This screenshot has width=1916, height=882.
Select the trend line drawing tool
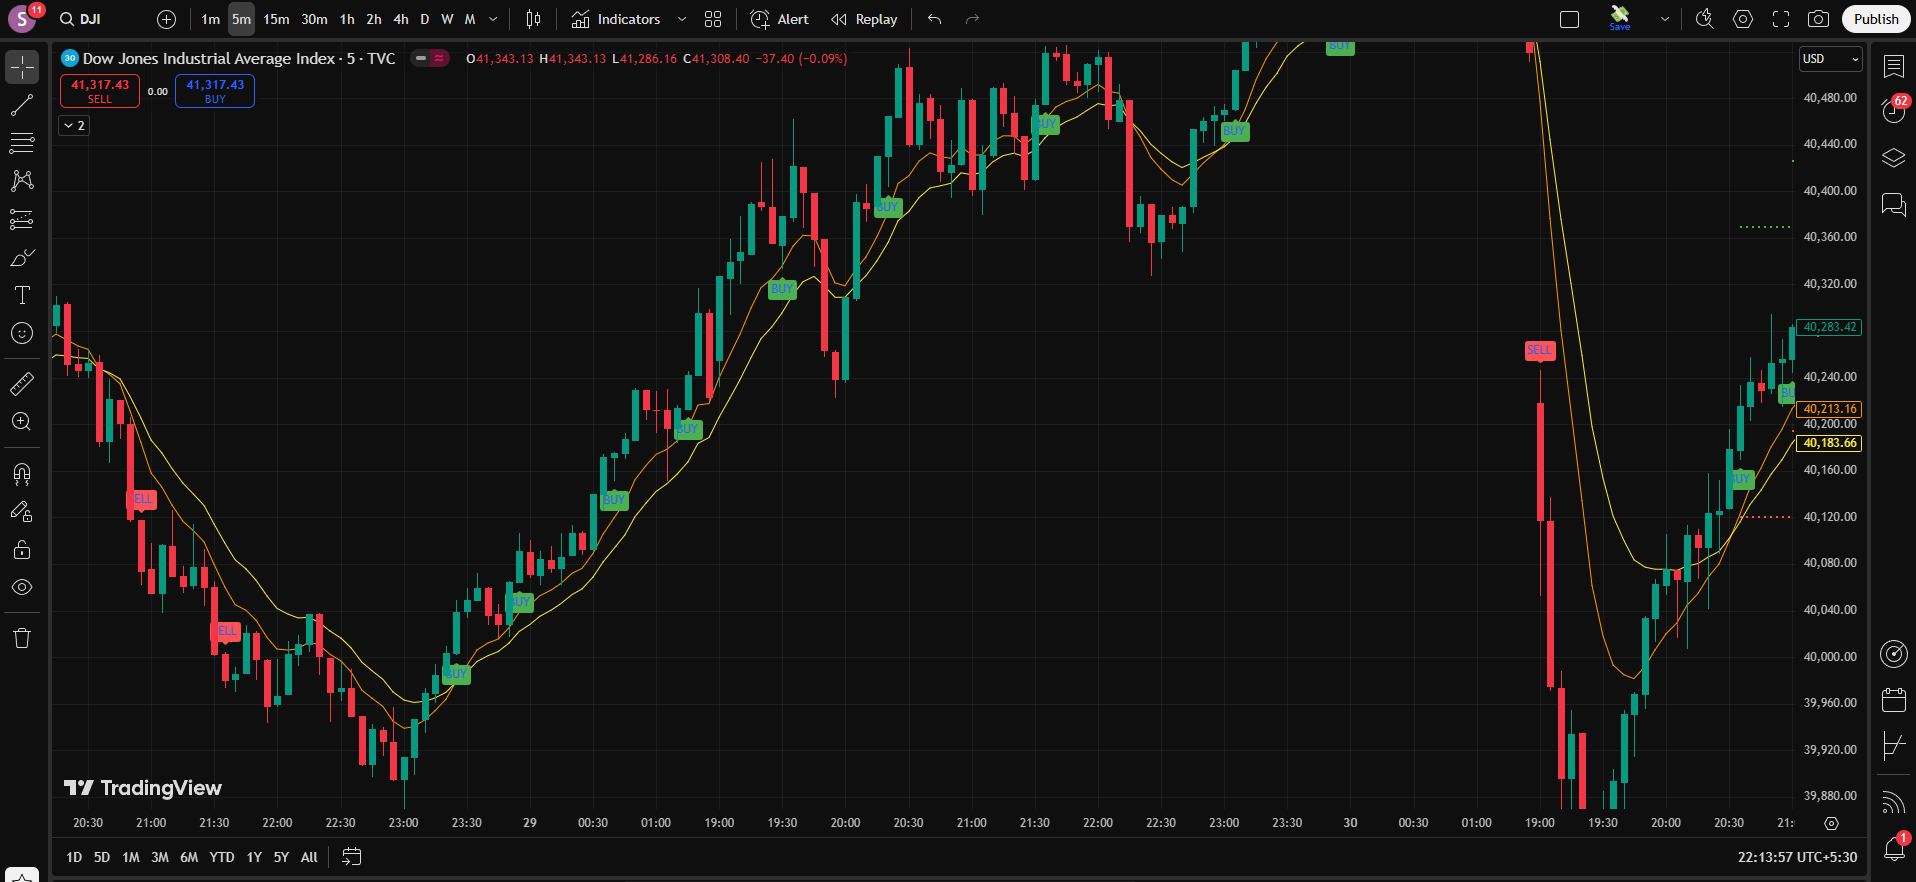pyautogui.click(x=22, y=105)
